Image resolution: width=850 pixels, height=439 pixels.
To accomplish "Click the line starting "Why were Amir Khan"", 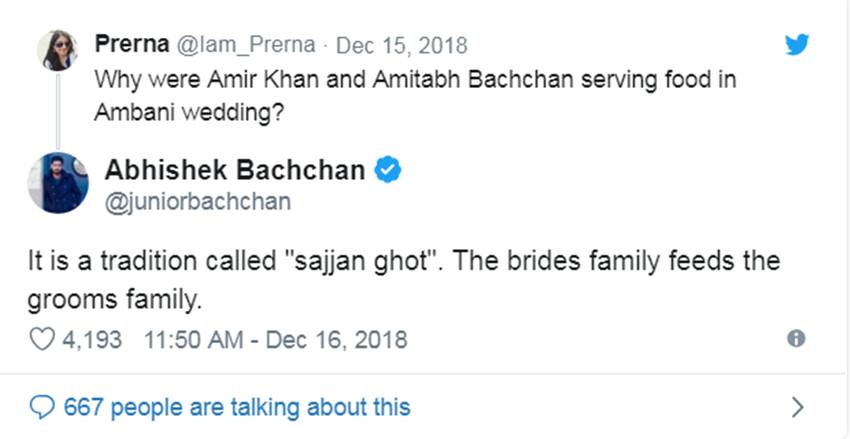I will tap(415, 80).
